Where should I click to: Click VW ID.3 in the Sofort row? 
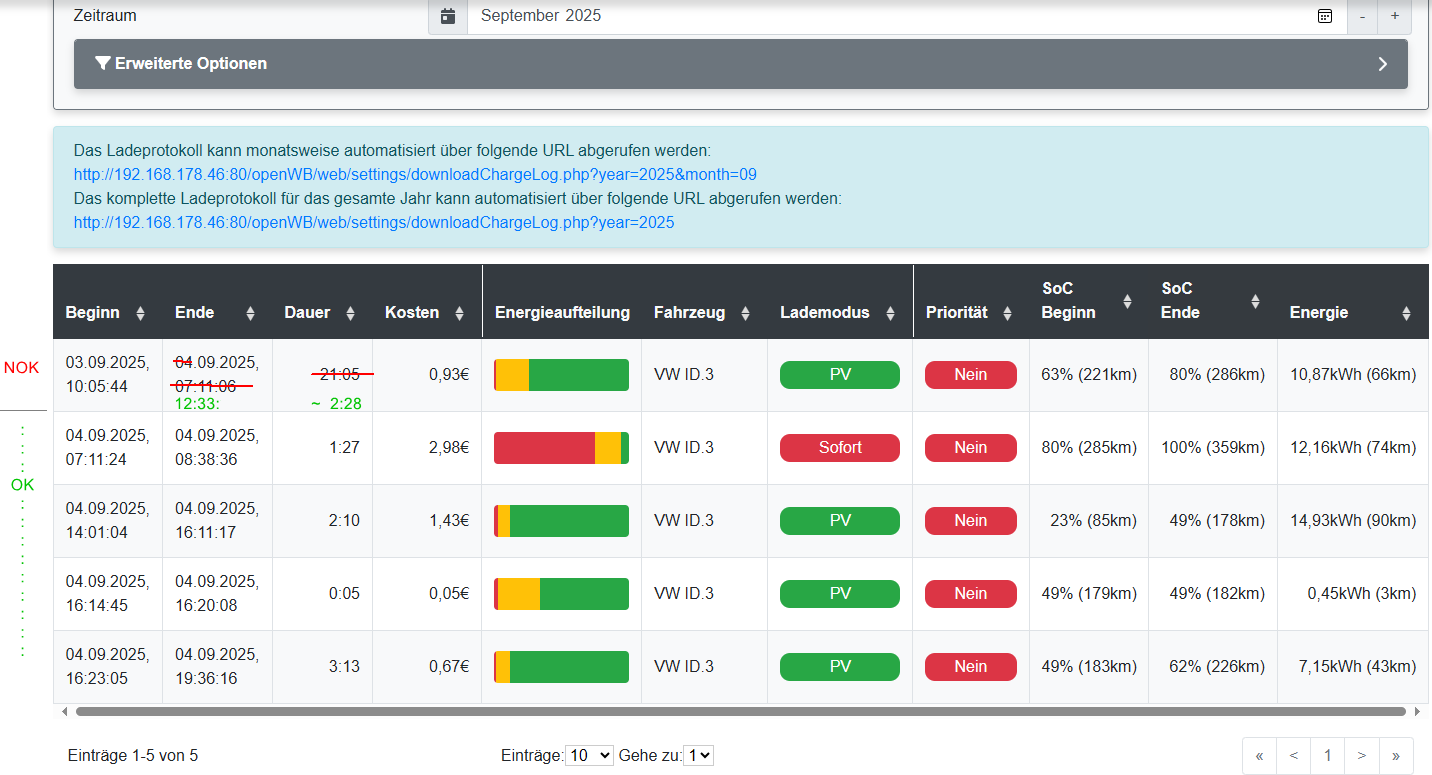tap(684, 448)
